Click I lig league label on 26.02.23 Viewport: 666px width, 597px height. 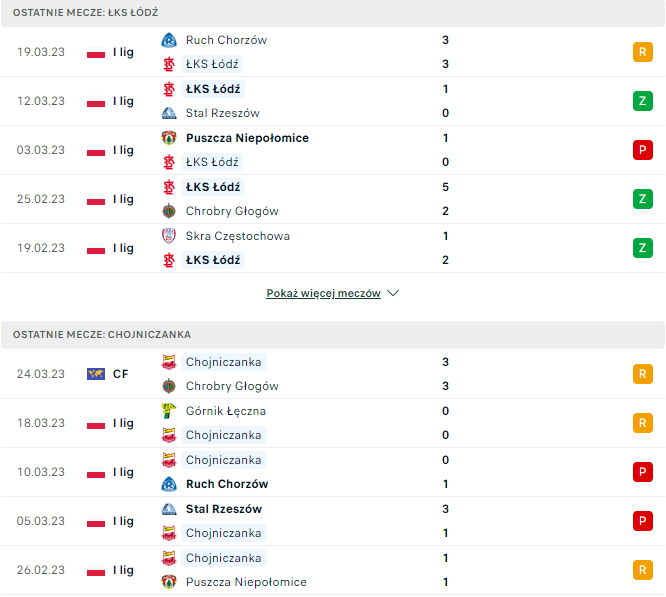123,570
